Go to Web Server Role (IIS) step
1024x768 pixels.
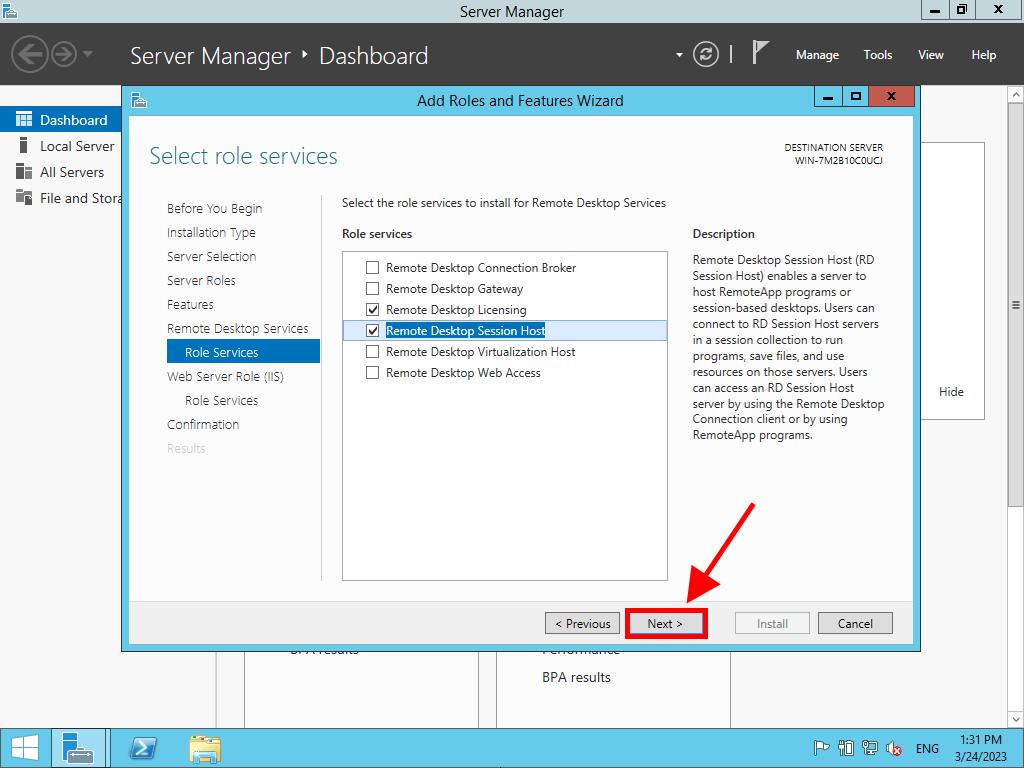coord(225,376)
